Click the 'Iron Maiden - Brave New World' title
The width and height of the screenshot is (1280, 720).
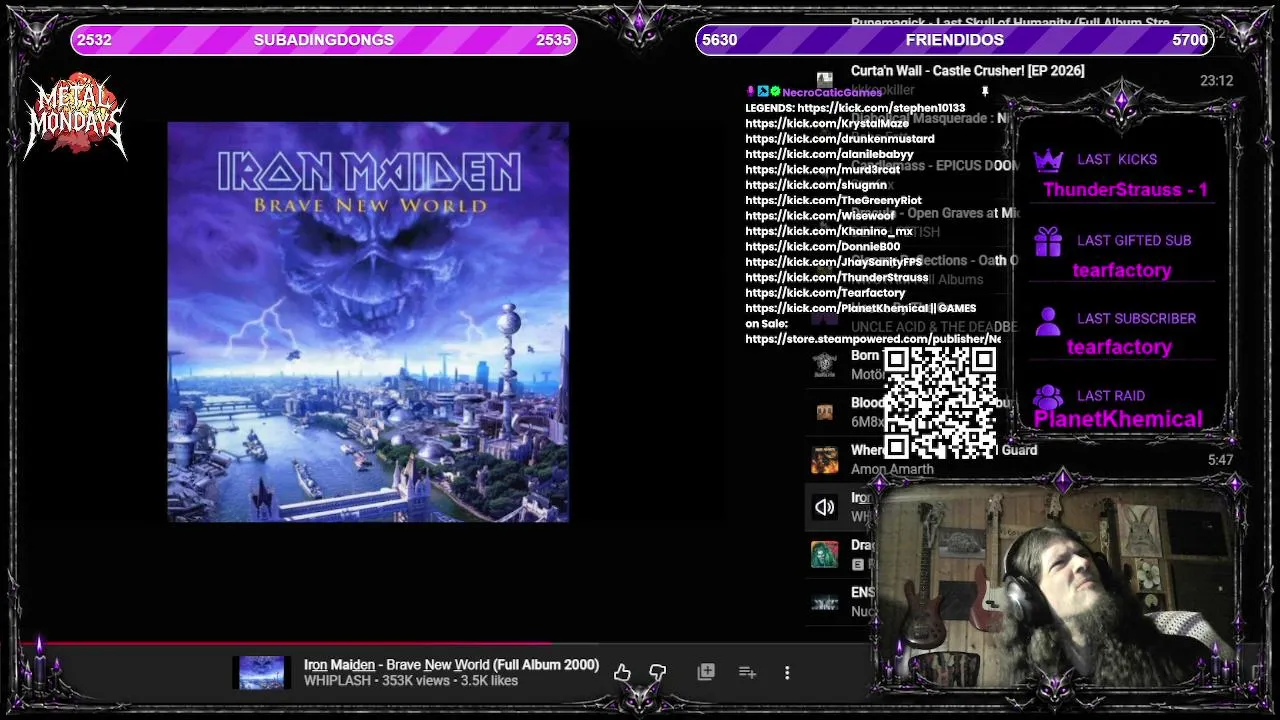tap(451, 665)
